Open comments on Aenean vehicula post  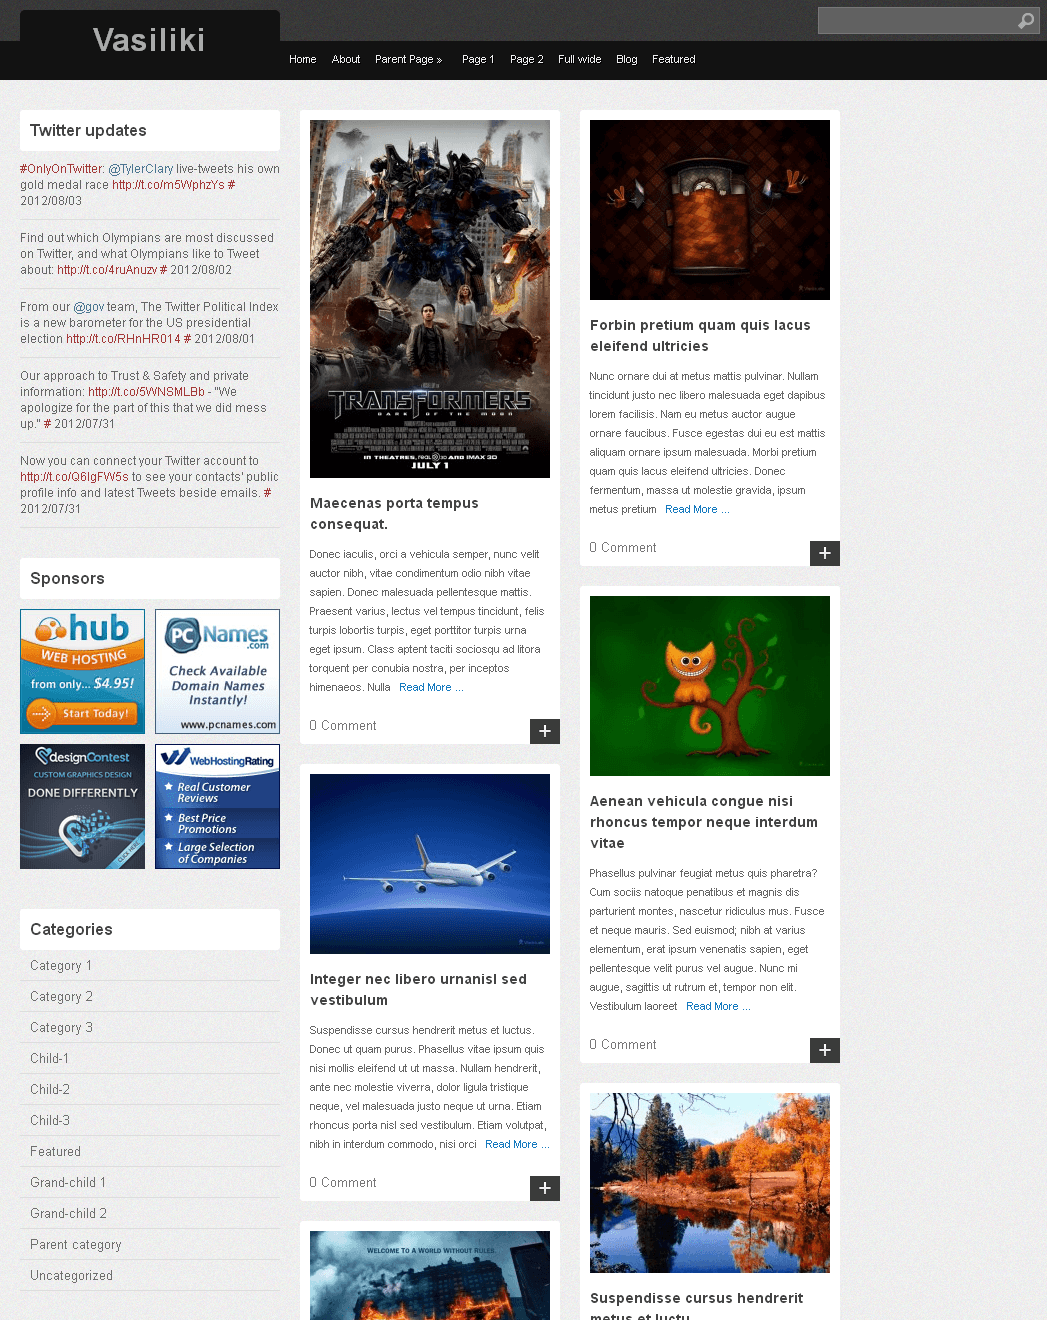pos(623,1045)
